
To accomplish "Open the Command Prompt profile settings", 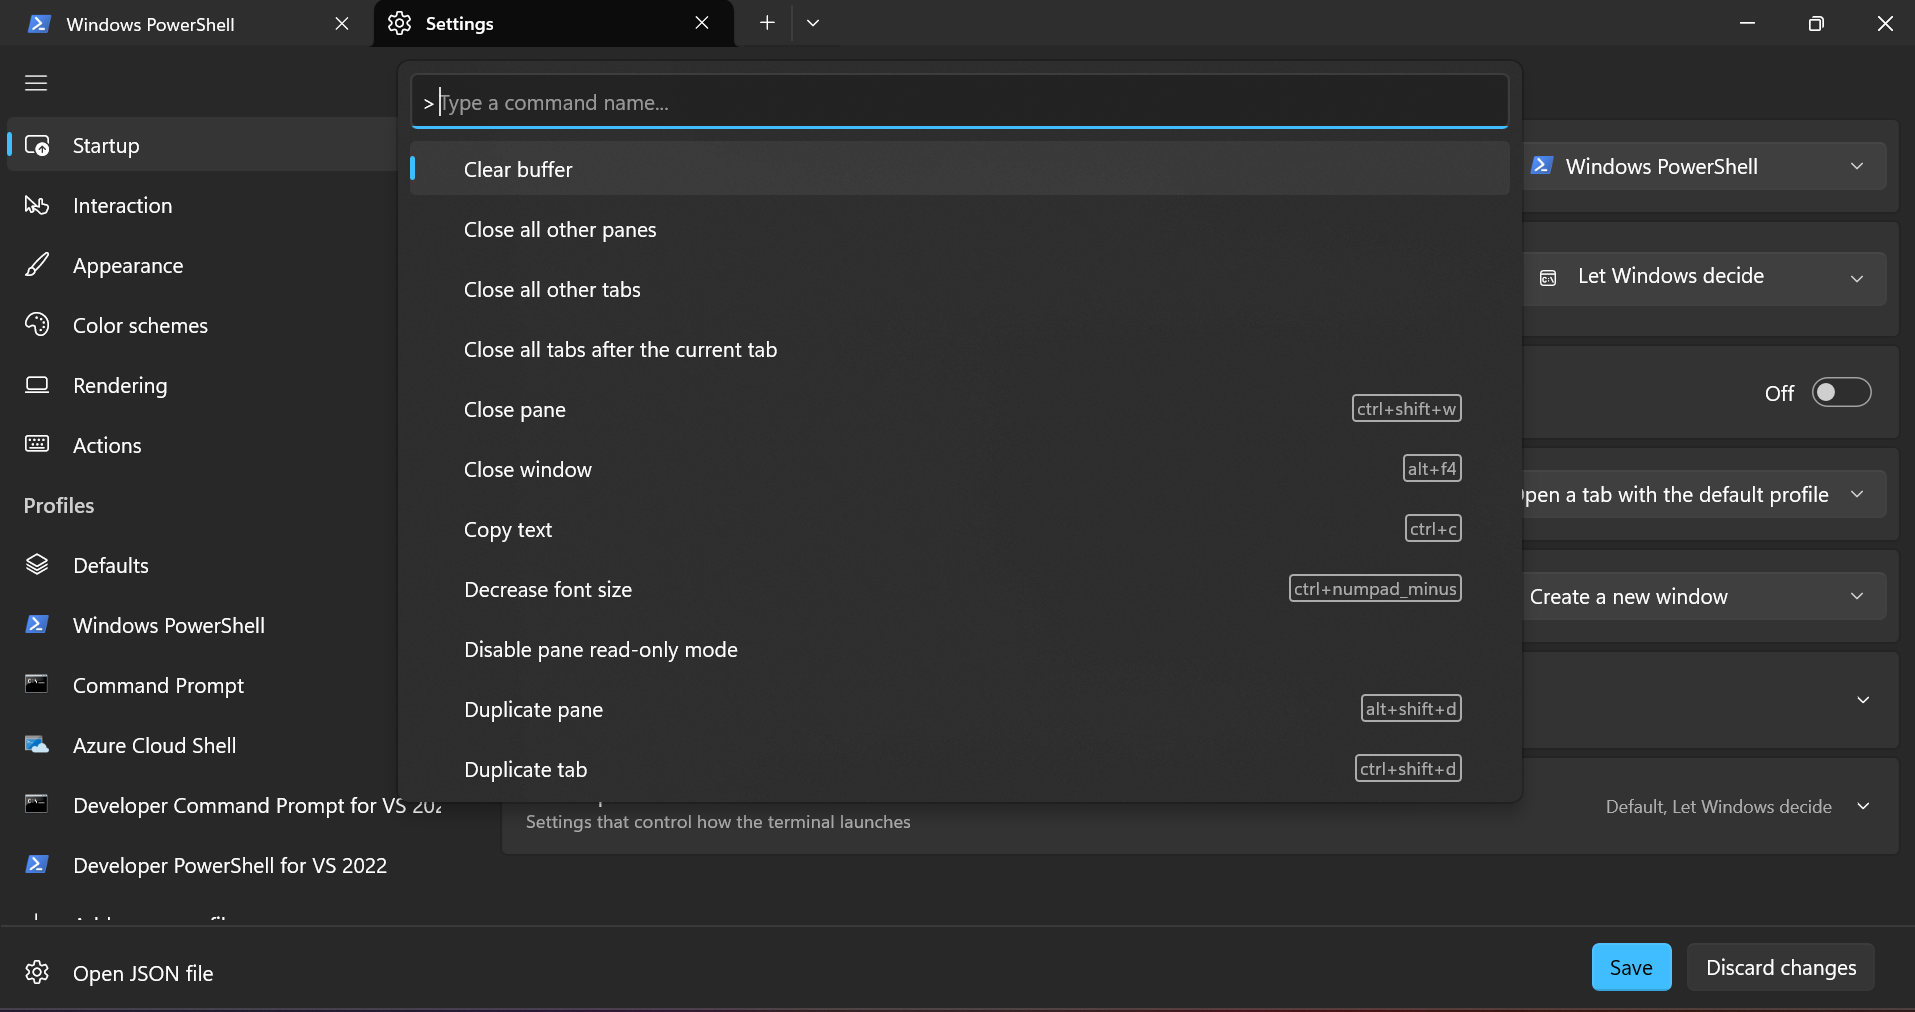I will [200, 685].
